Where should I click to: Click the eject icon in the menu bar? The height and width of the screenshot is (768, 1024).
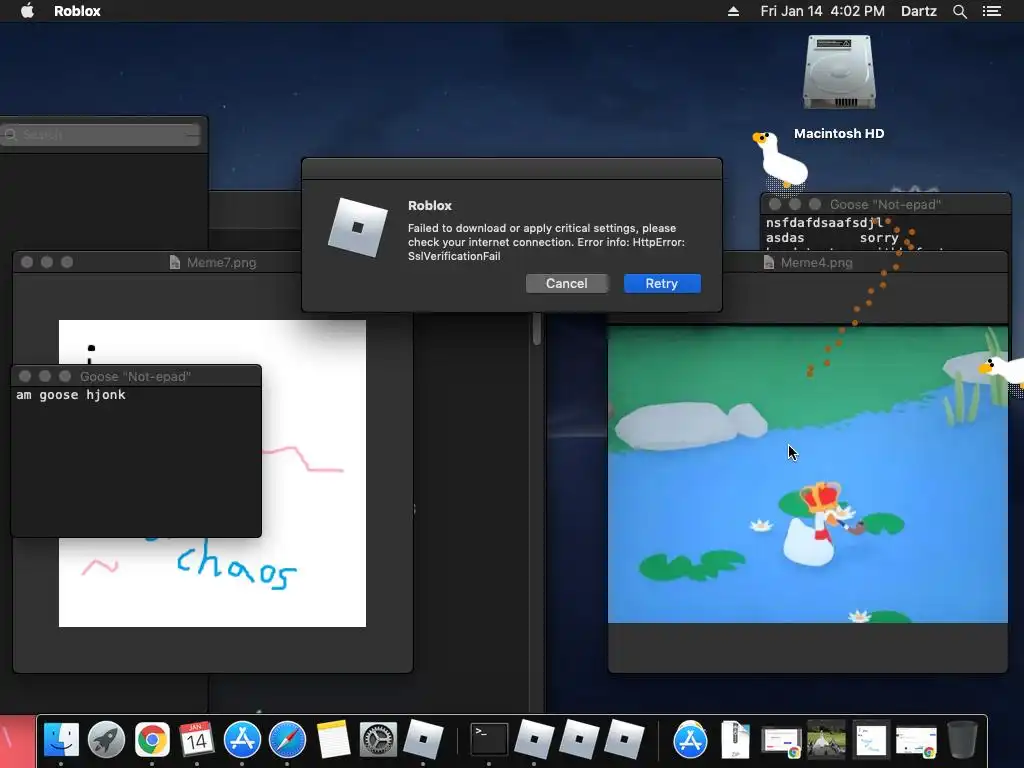pyautogui.click(x=733, y=11)
